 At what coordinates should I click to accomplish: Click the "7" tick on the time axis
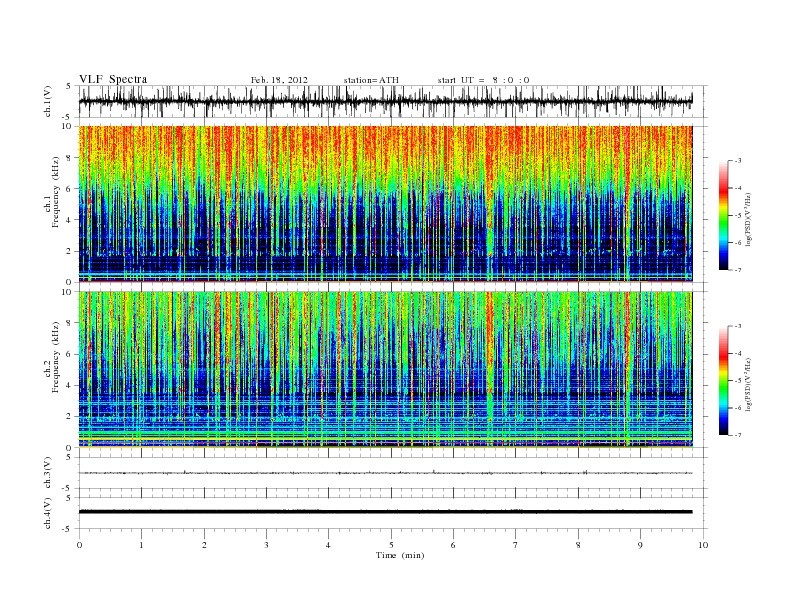515,545
